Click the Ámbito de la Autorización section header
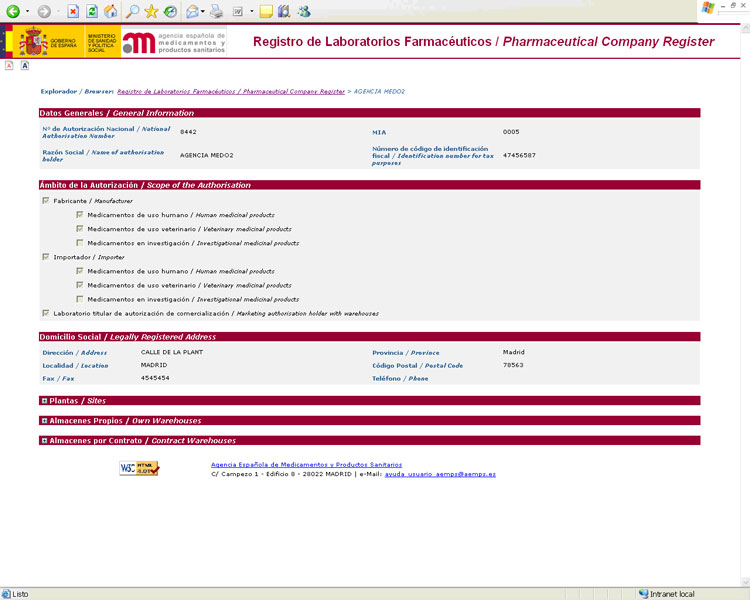750x600 pixels. (x=369, y=185)
